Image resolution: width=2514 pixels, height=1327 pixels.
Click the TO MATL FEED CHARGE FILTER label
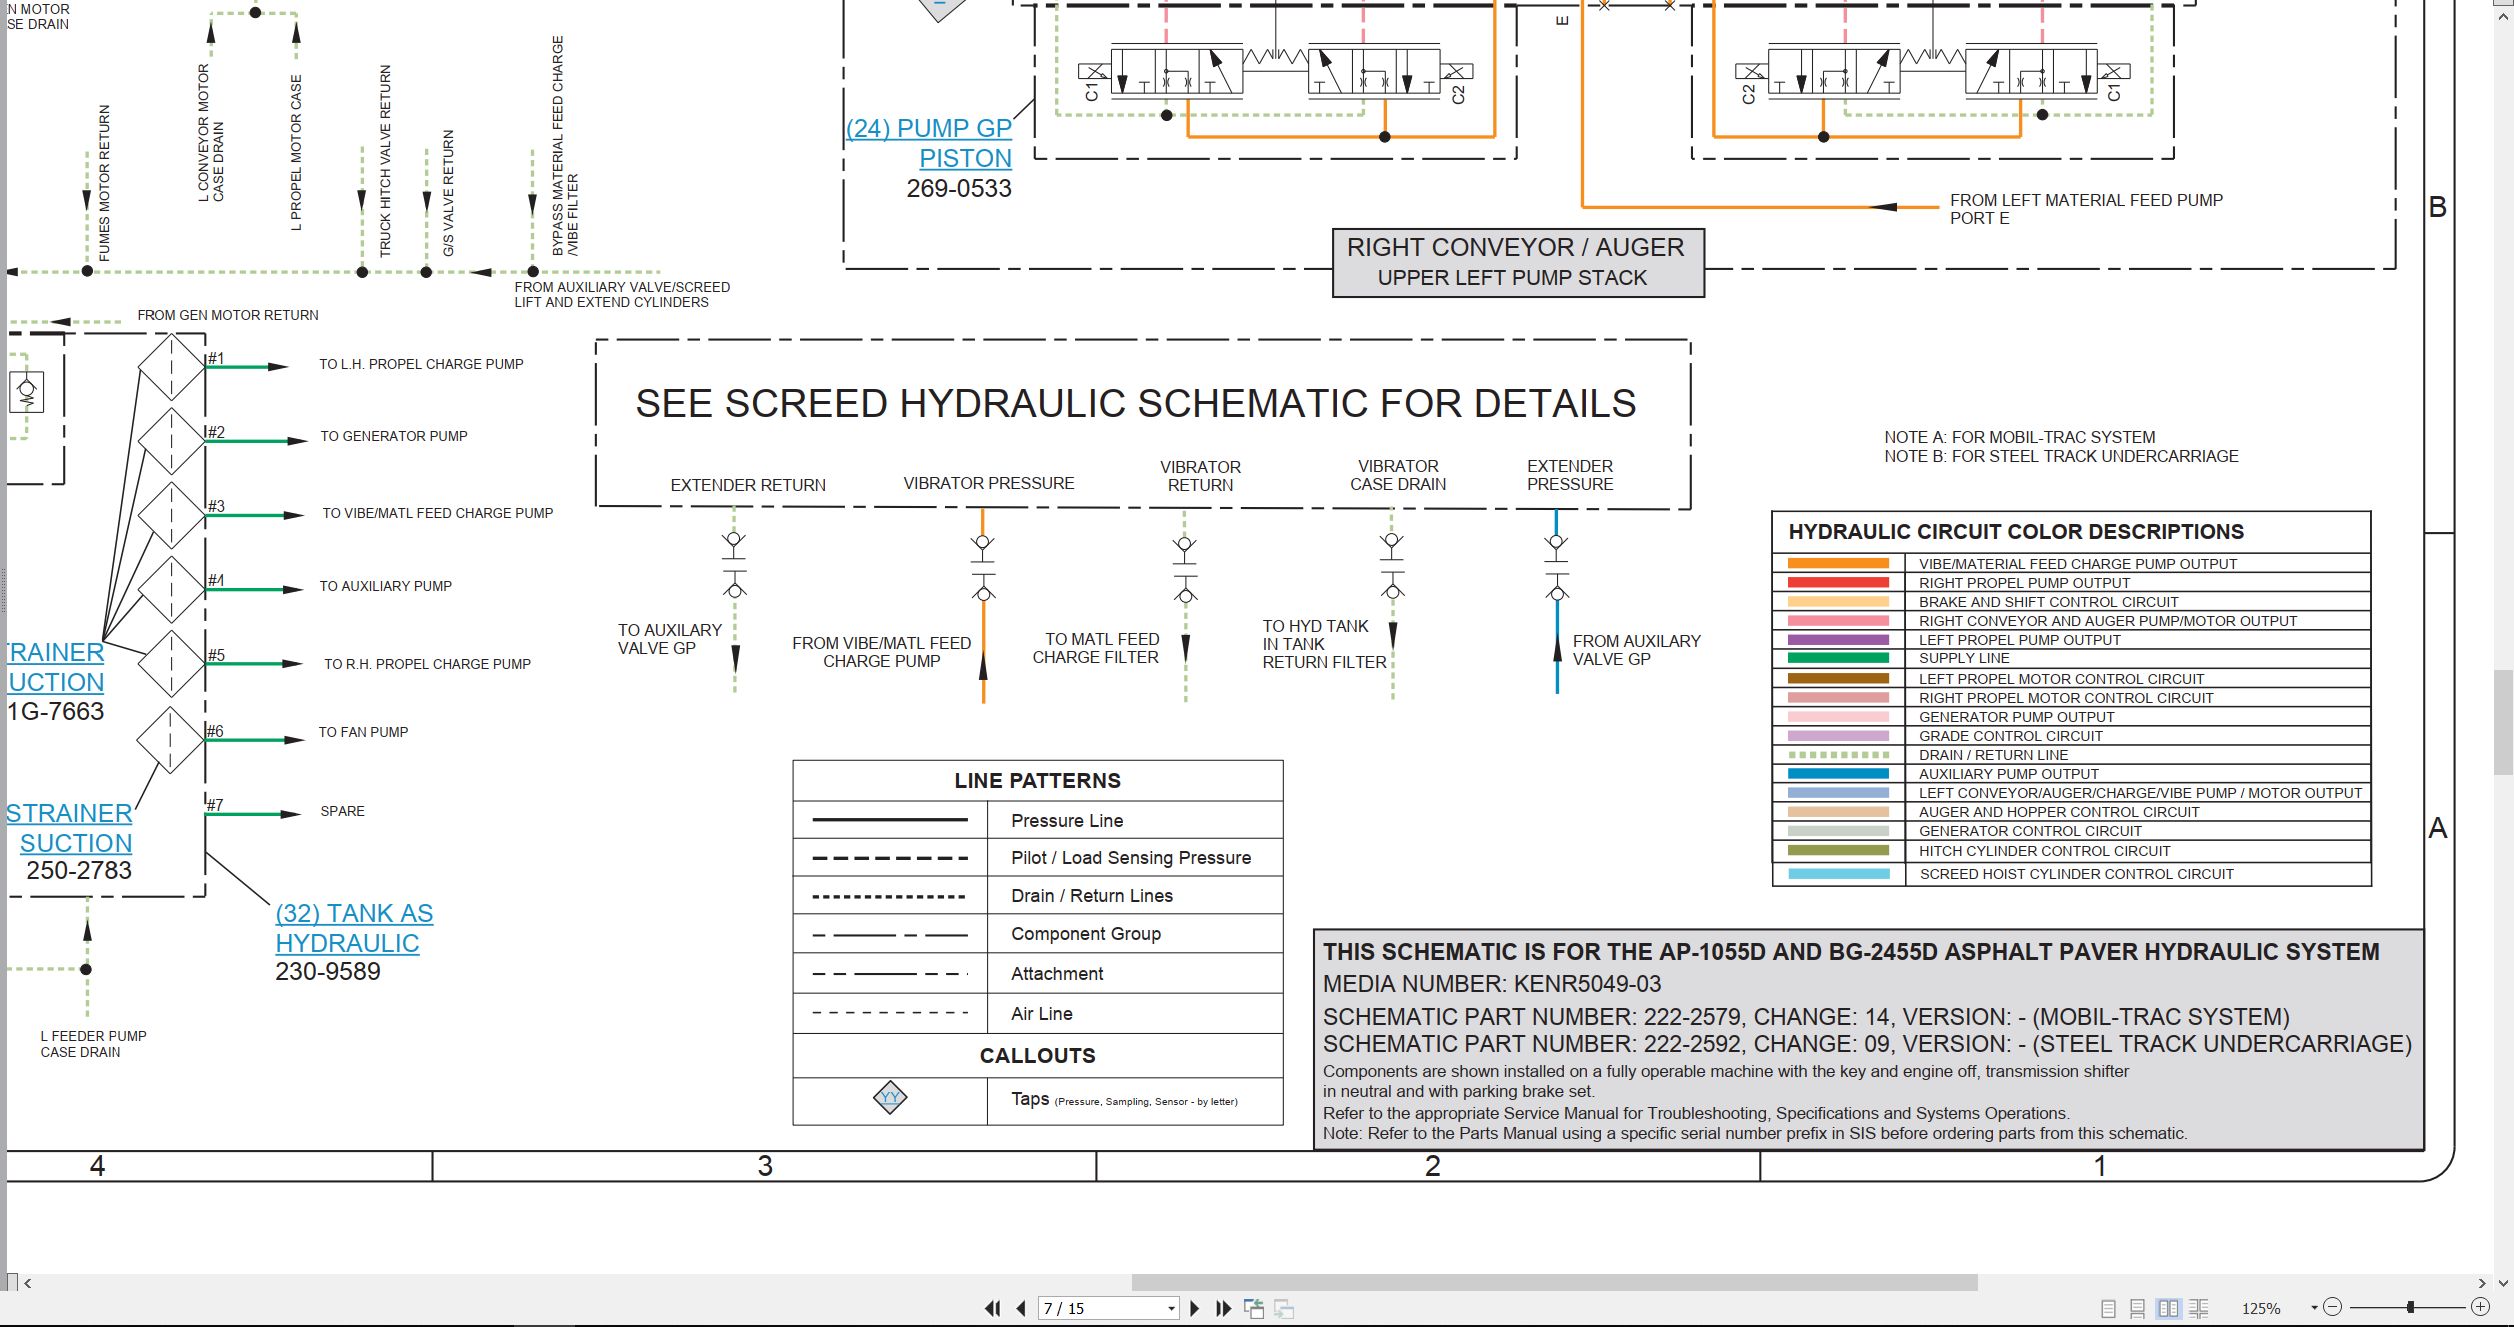pos(1096,648)
